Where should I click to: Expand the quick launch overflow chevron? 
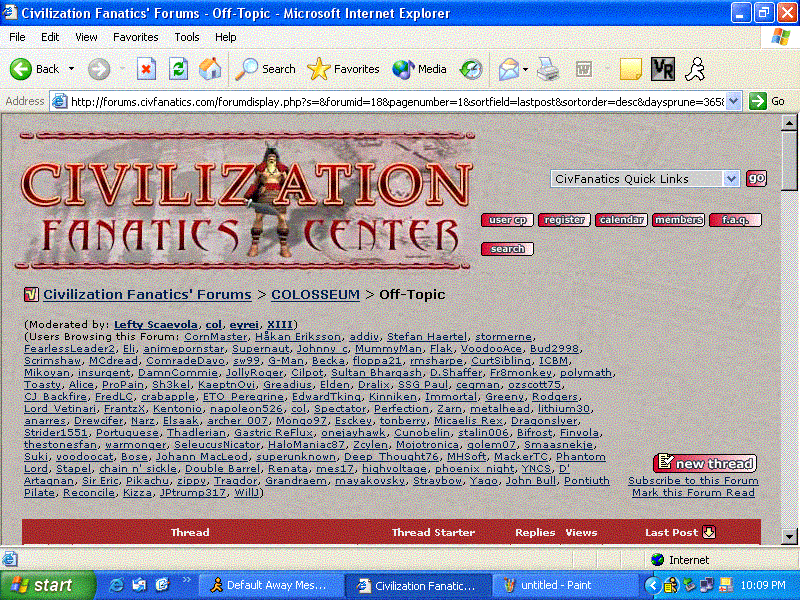[x=186, y=580]
